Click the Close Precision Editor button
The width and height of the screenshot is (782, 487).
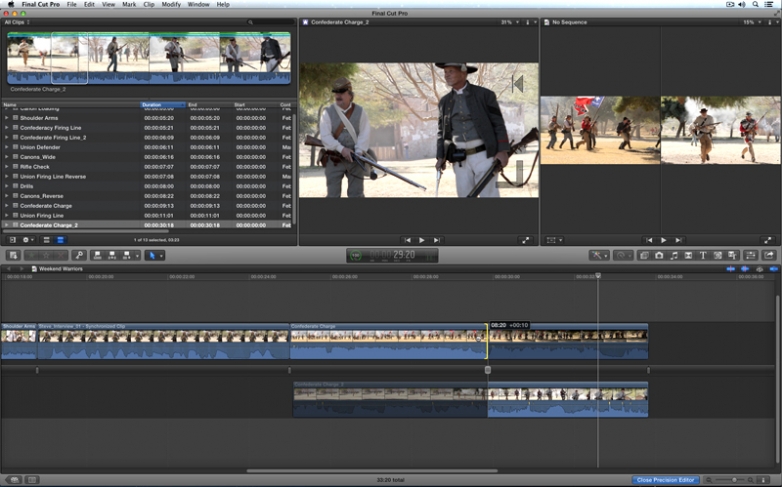coord(665,480)
